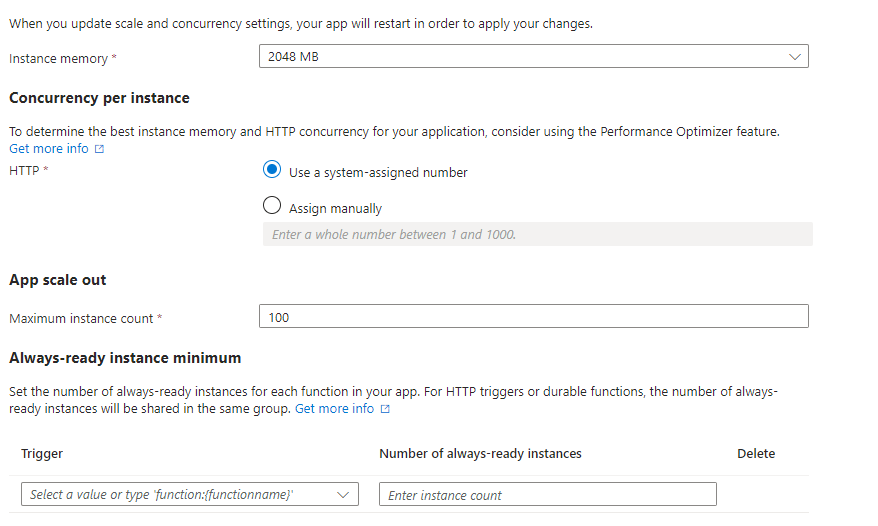Open the Instance memory dropdown
Viewport: 878px width, 526px height.
pyautogui.click(x=533, y=57)
